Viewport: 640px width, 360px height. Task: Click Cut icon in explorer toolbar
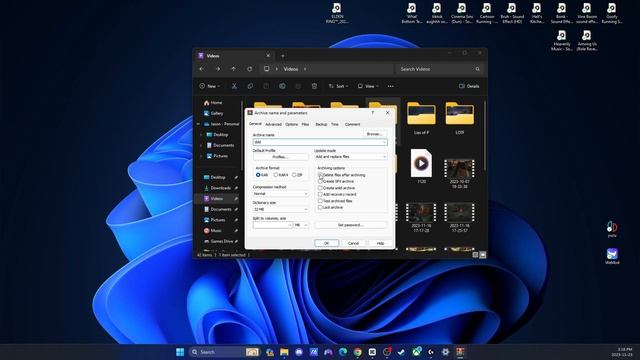(x=234, y=86)
